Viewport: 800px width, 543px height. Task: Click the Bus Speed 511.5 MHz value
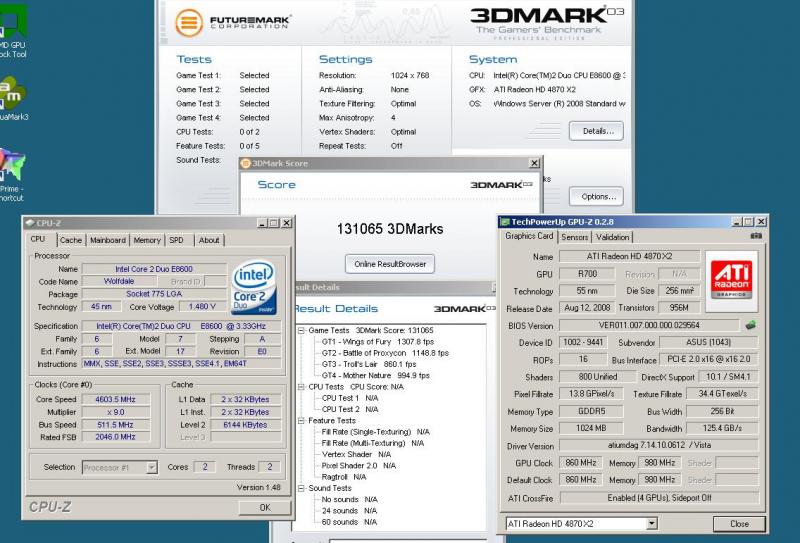115,425
